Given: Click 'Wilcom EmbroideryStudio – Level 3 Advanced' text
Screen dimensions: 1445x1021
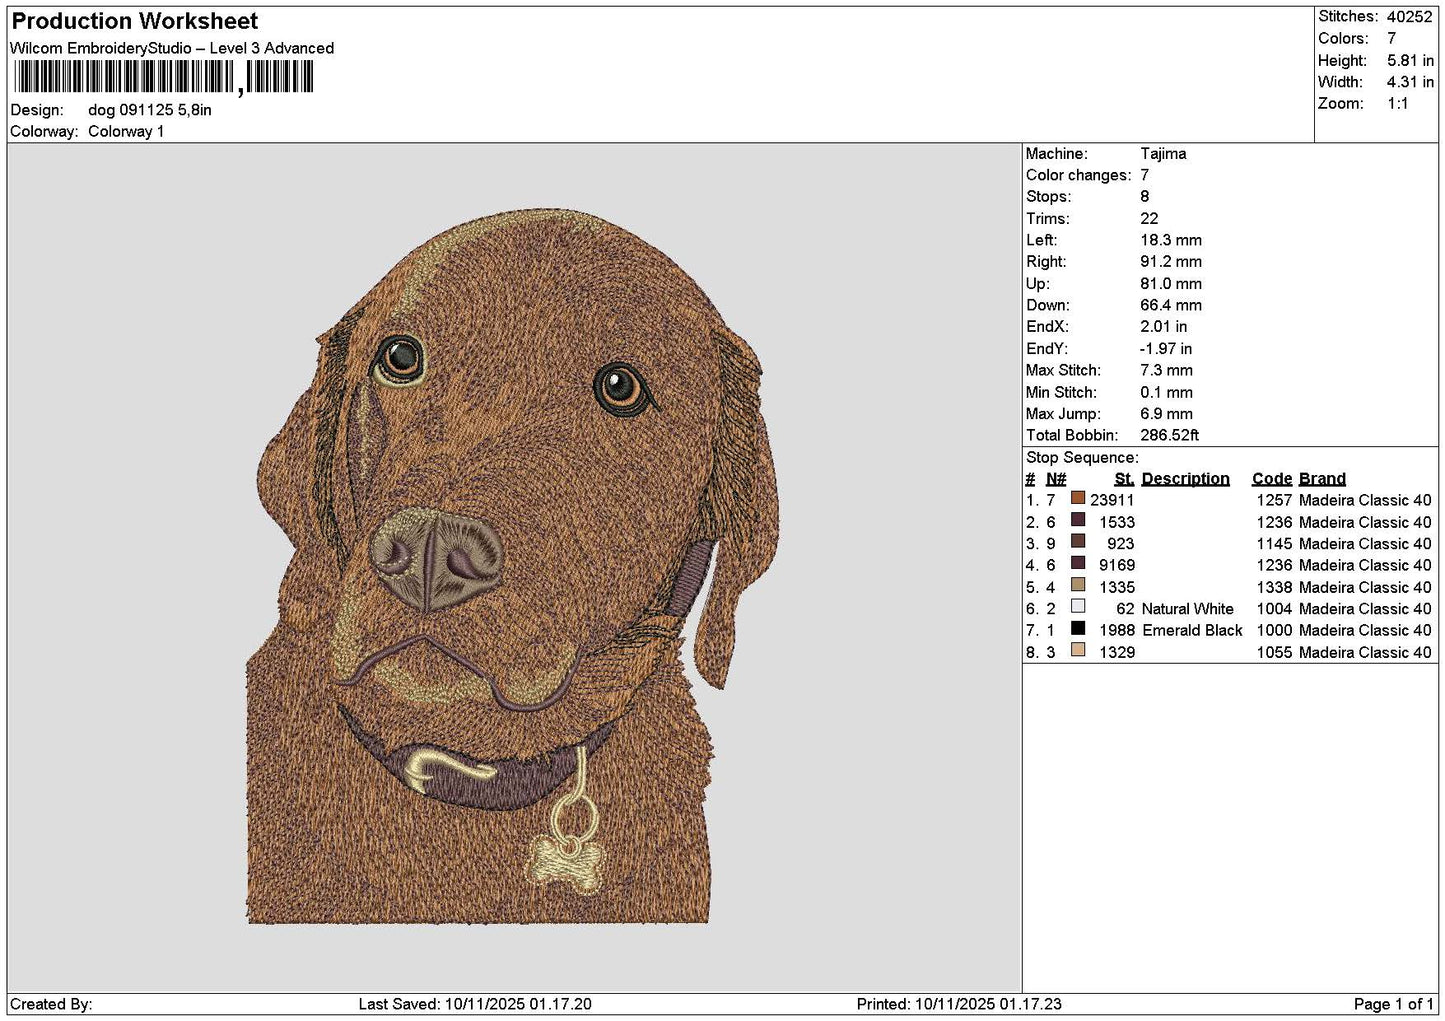Looking at the screenshot, I should 172,48.
